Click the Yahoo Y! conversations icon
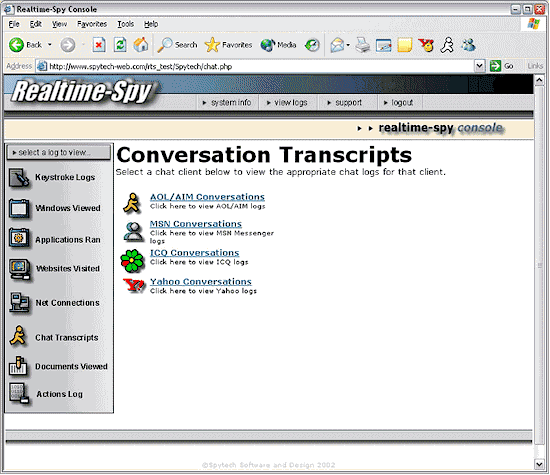Image resolution: width=550 pixels, height=475 pixels. (x=134, y=286)
